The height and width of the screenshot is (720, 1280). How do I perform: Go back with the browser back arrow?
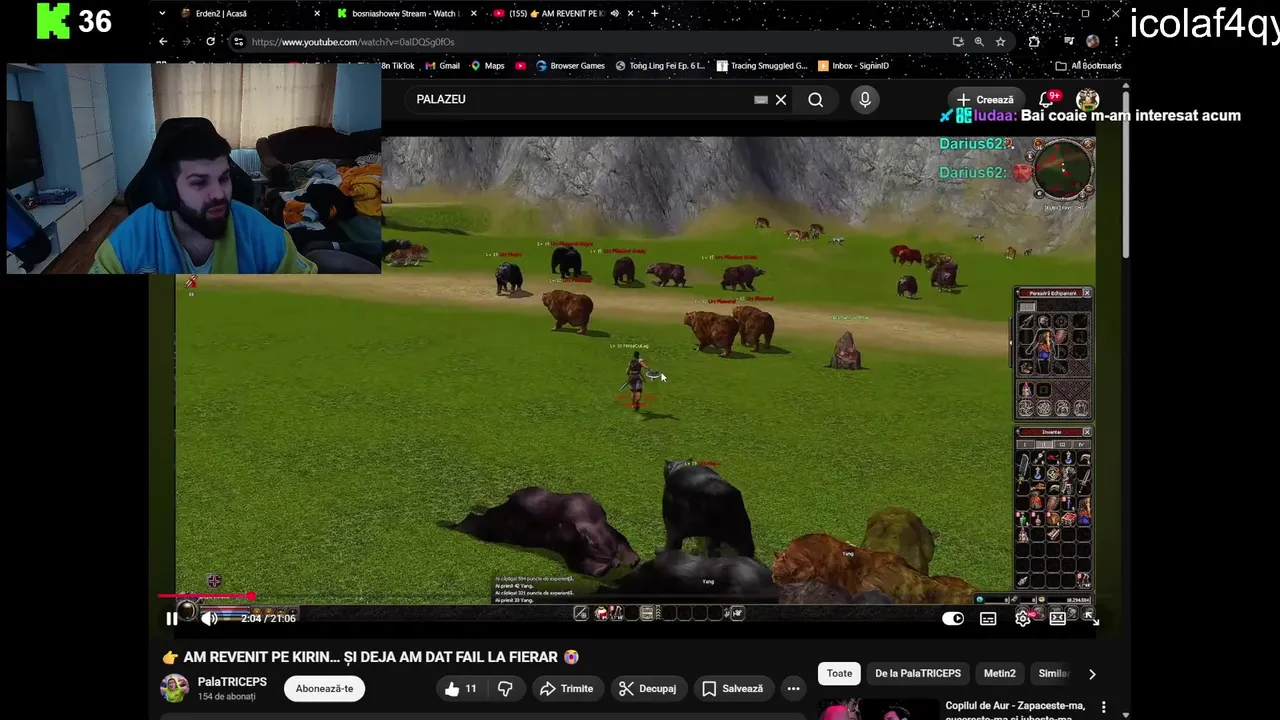(163, 41)
